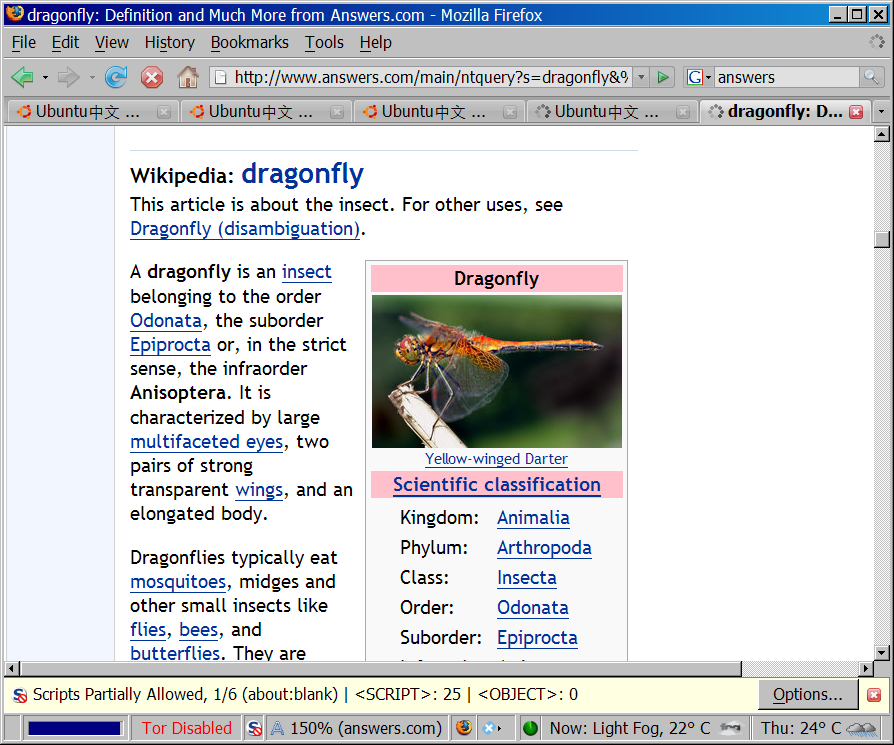Screen dimensions: 894x745
Task: Open the Help menu
Action: (376, 43)
